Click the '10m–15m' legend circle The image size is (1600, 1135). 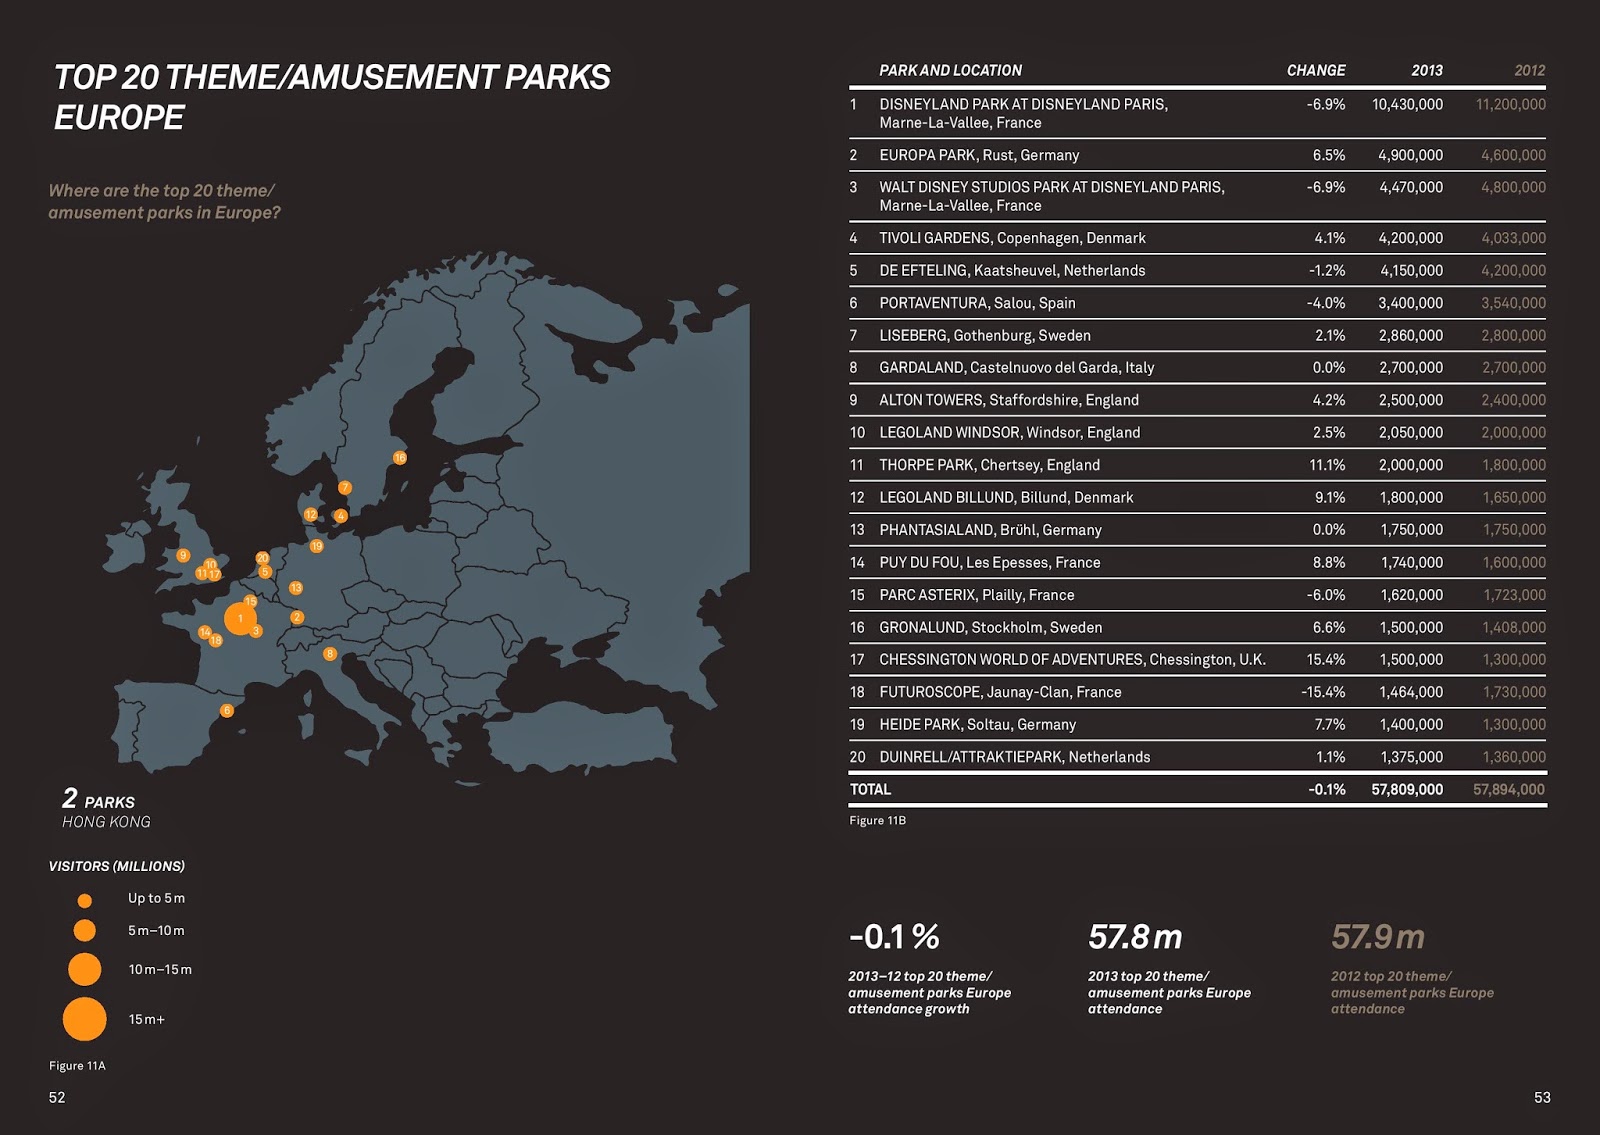click(x=85, y=970)
